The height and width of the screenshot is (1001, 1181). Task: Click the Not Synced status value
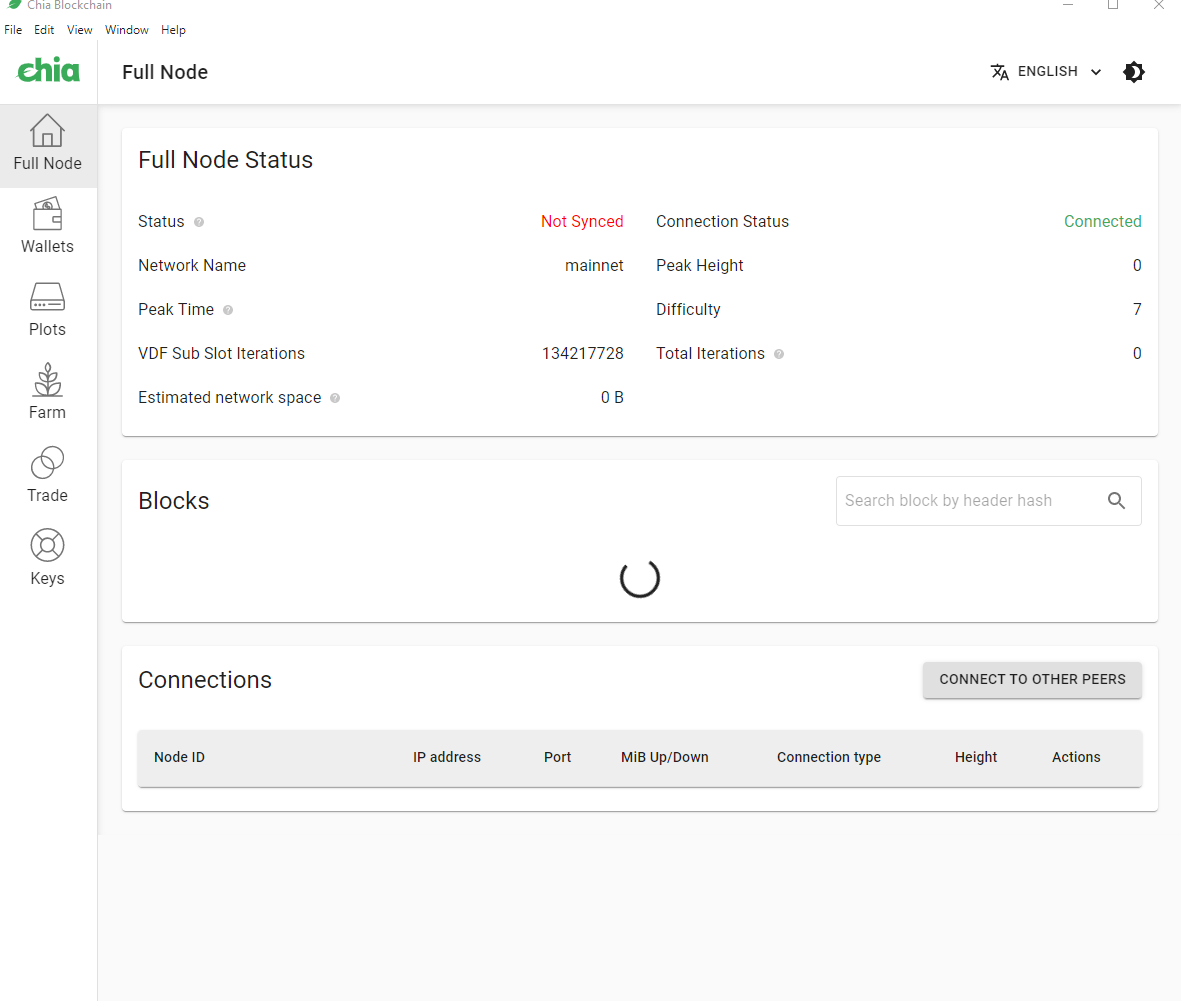pos(581,221)
